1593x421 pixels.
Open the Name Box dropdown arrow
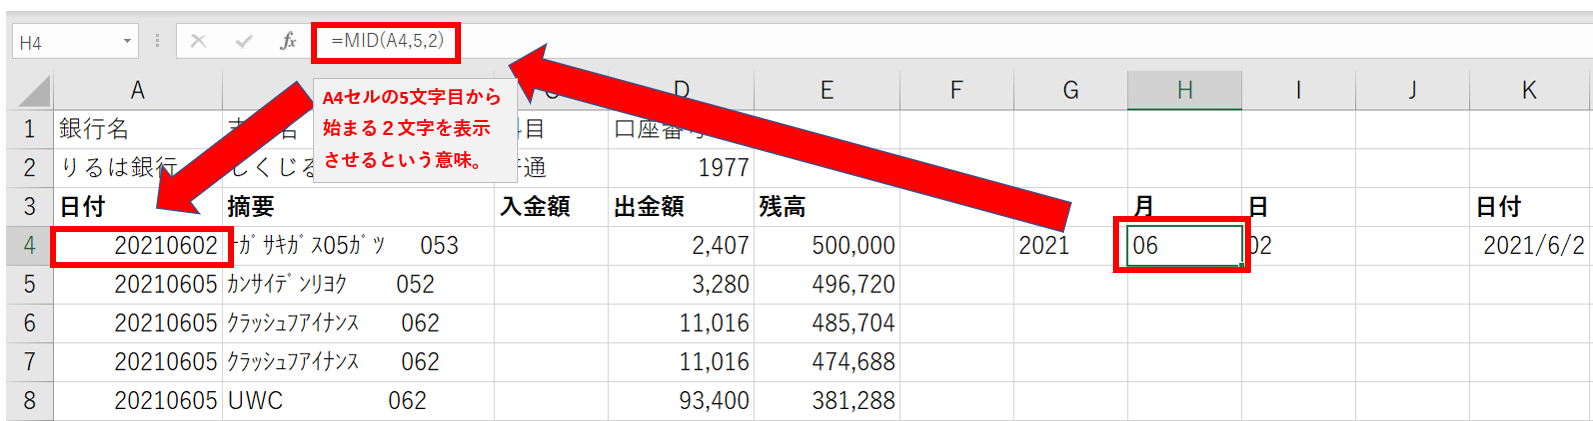click(x=127, y=41)
